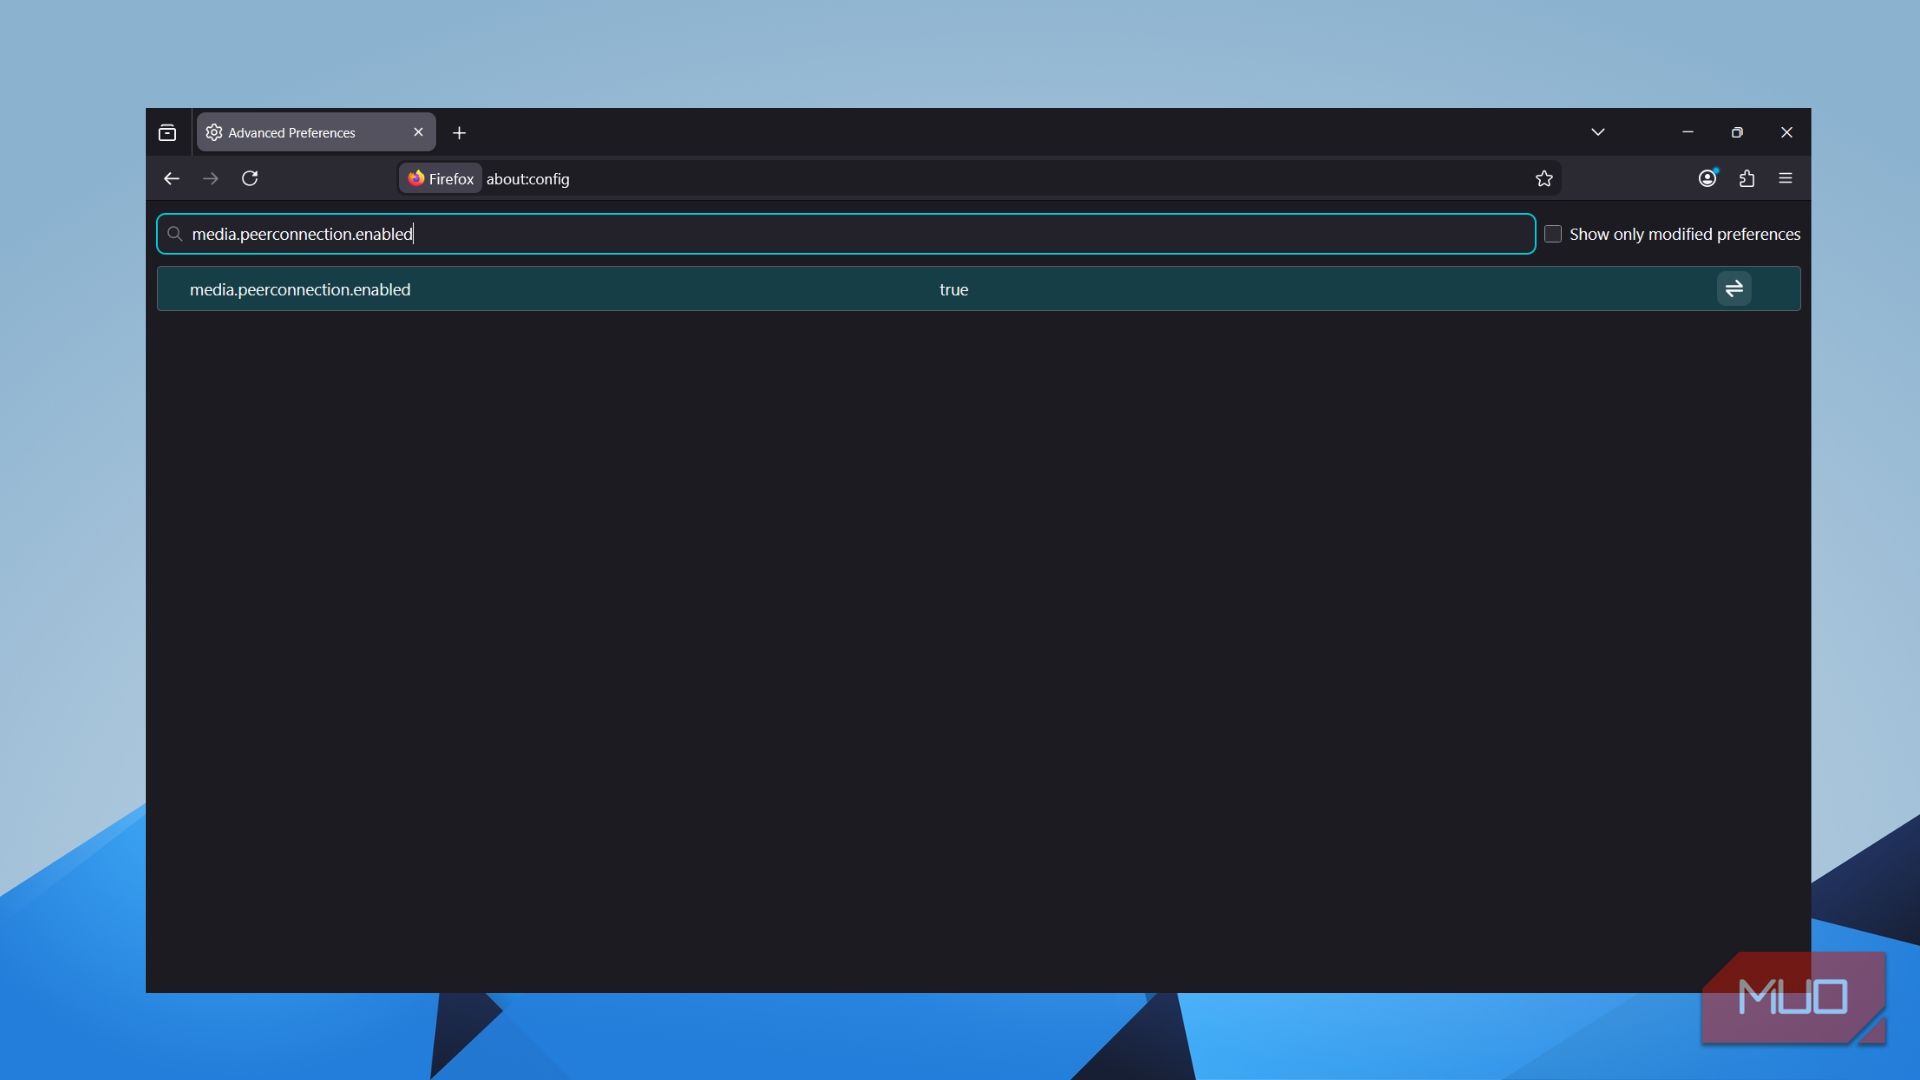Screen dimensions: 1920x1080
Task: Restore down the Firefox window
Action: pos(1737,132)
